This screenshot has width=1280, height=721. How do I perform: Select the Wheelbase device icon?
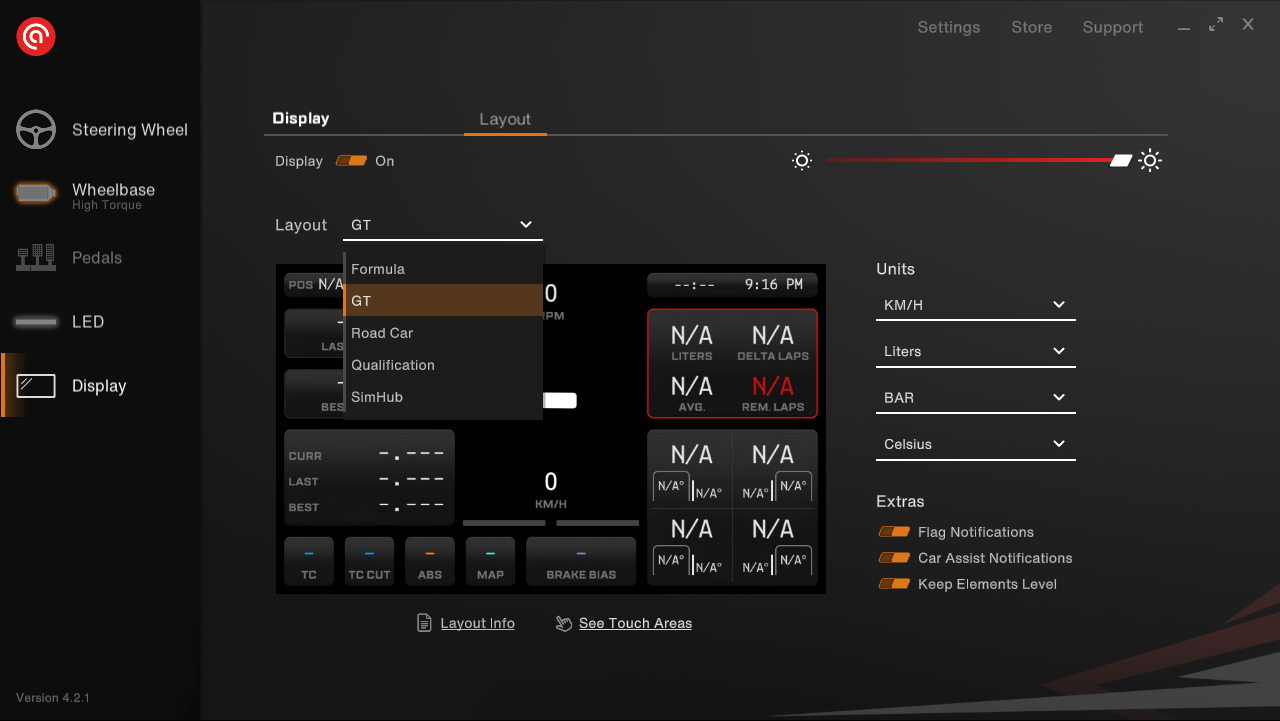point(36,194)
